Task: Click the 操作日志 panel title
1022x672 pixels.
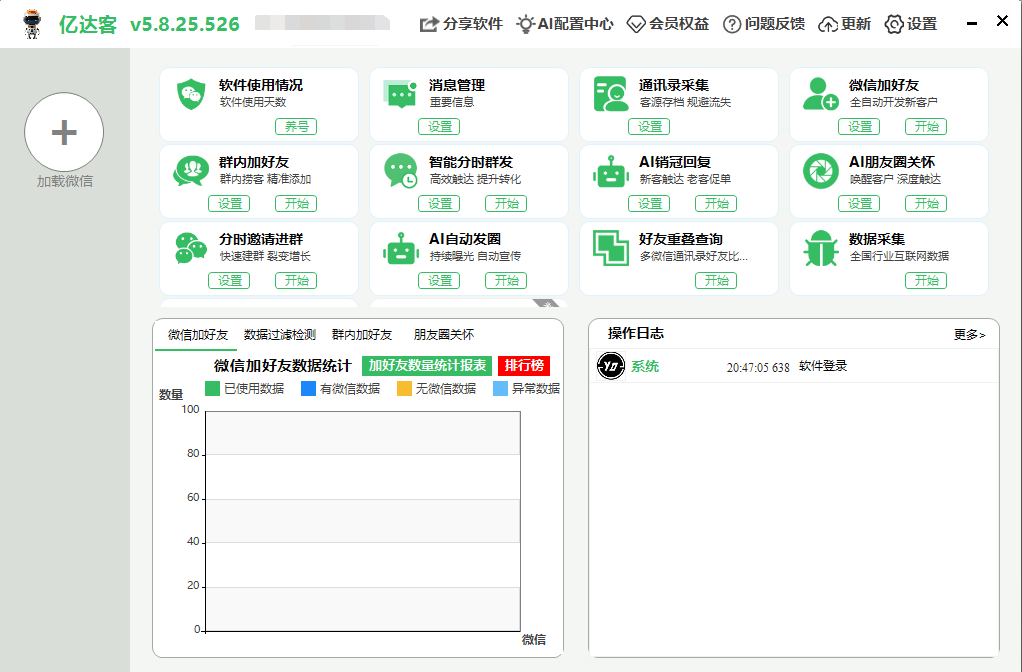Action: click(635, 333)
